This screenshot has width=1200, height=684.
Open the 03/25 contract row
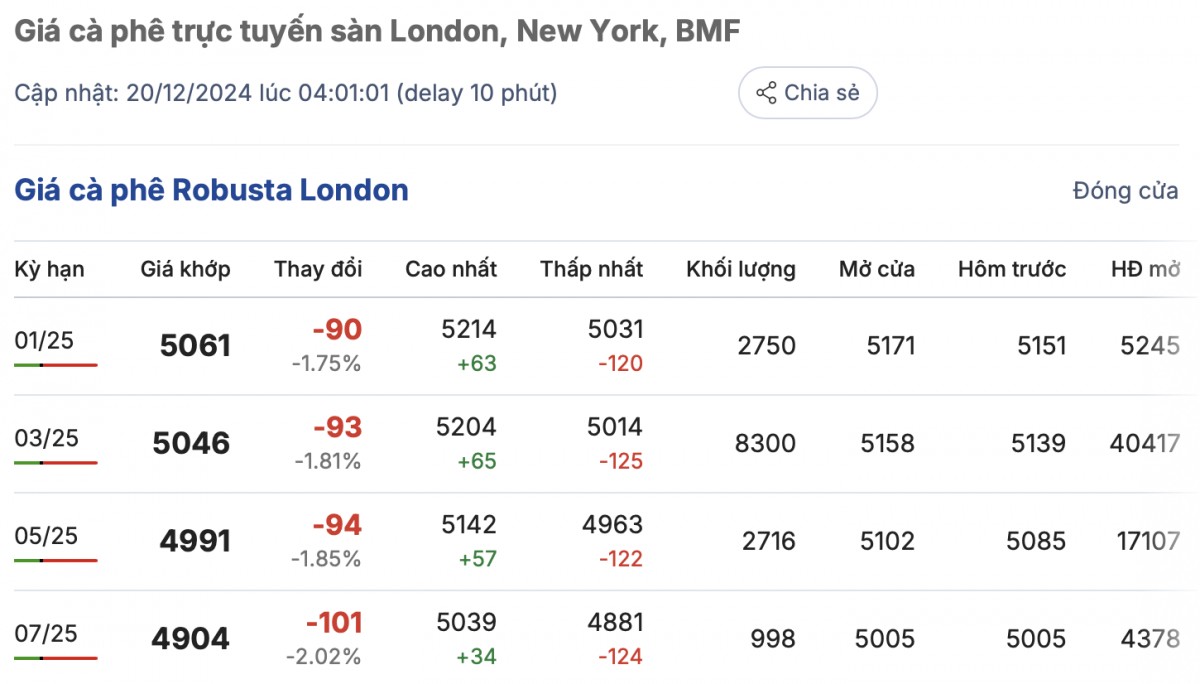point(44,438)
